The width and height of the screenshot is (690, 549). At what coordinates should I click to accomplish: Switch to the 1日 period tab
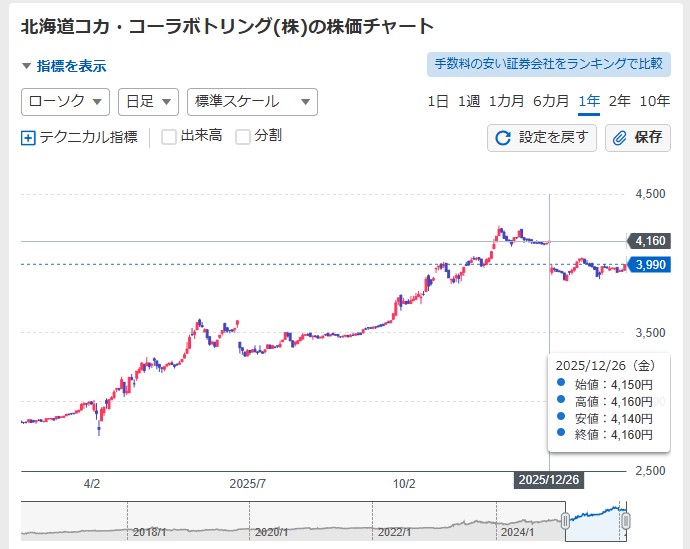coord(438,101)
